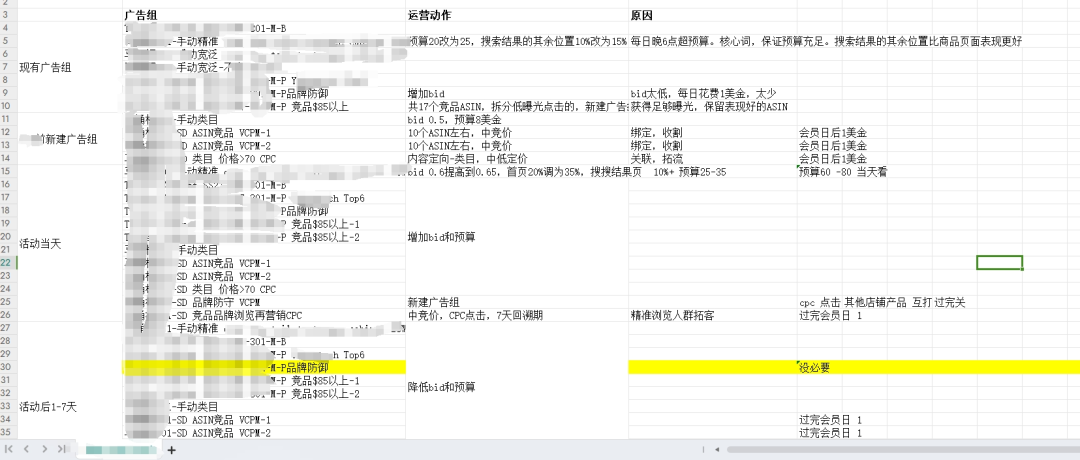Jump to the last sheet tab arrow
Viewport: 1080px width, 460px height.
[x=62, y=449]
